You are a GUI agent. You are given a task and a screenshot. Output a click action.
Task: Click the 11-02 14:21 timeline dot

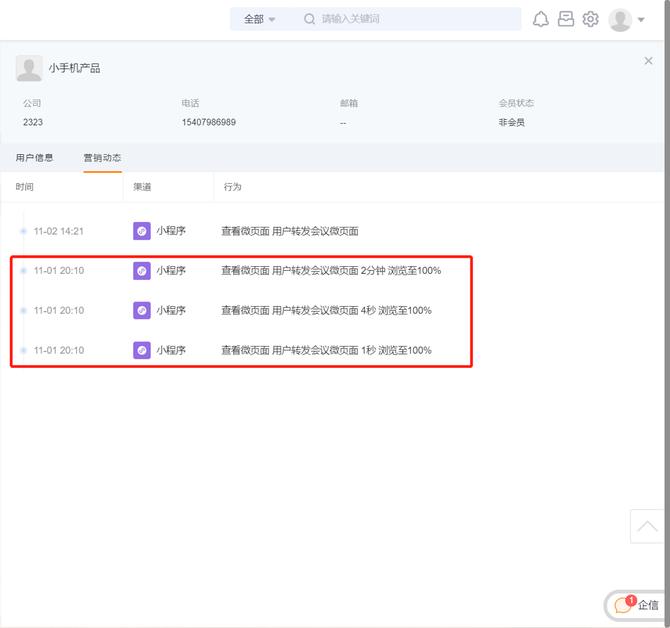coord(23,231)
